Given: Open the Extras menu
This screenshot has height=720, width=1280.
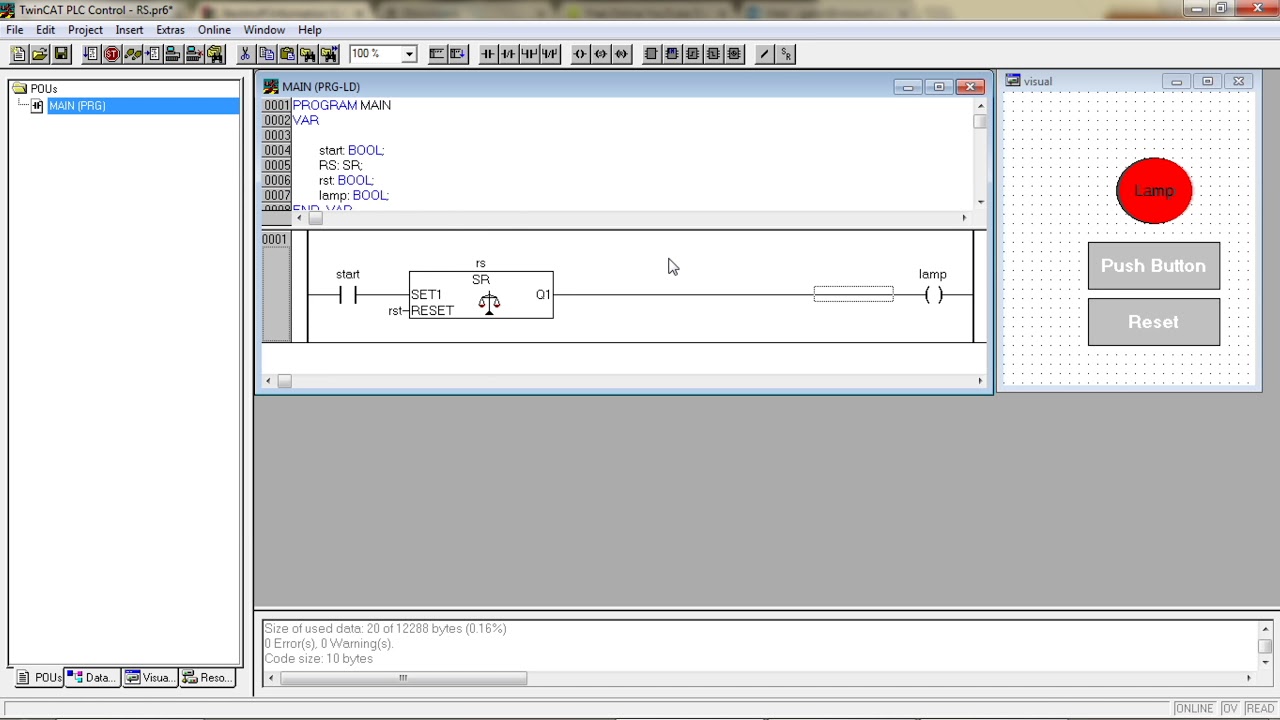Looking at the screenshot, I should (170, 30).
